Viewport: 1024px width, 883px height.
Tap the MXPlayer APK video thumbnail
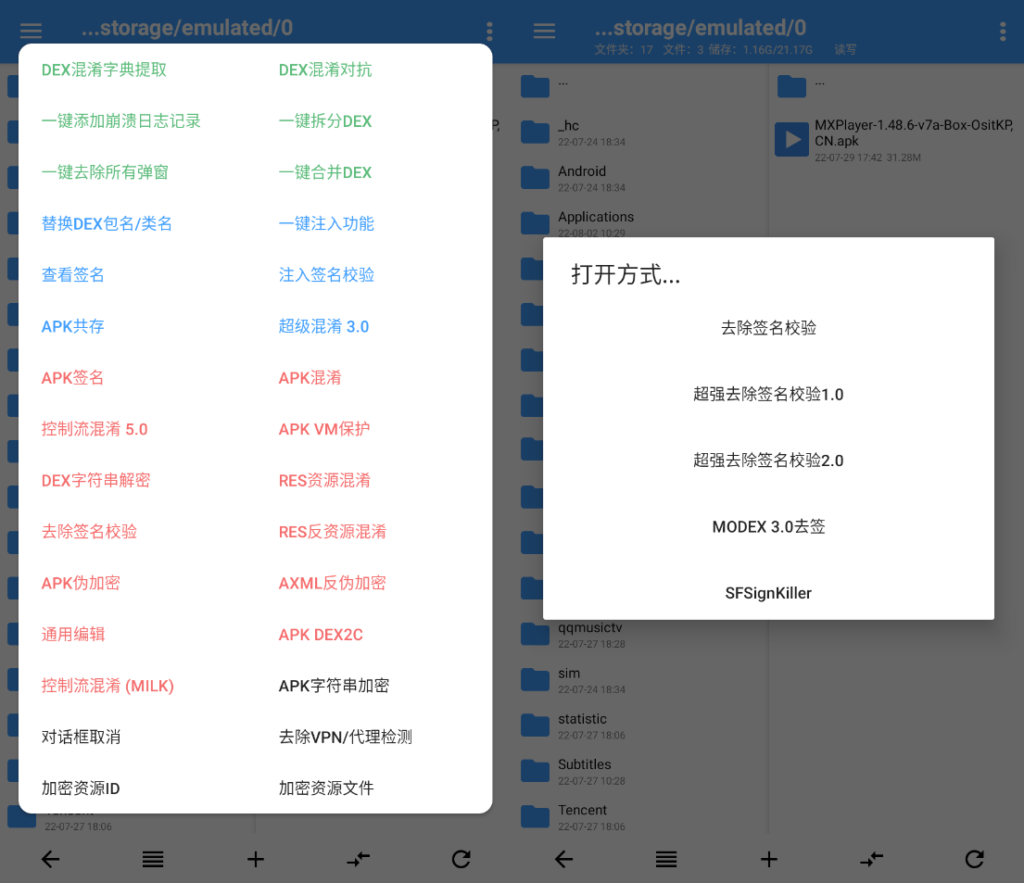point(791,139)
